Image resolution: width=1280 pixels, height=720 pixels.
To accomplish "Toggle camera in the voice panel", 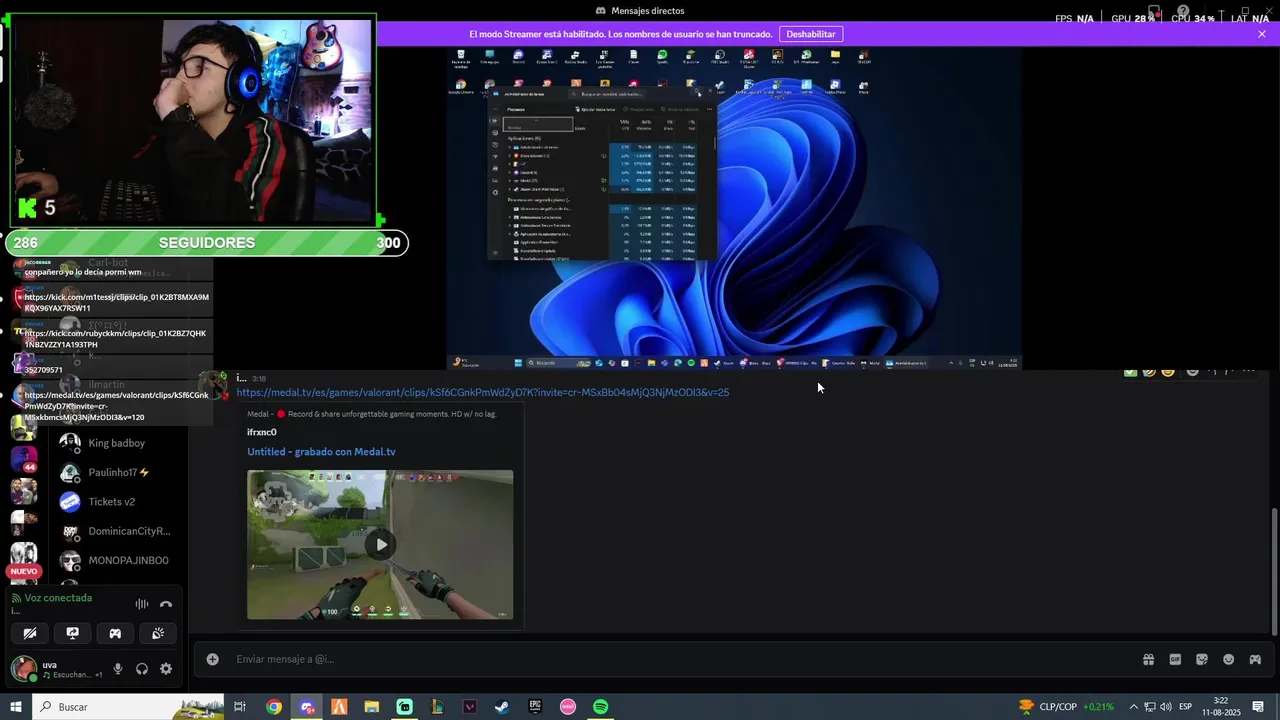I will tap(30, 633).
